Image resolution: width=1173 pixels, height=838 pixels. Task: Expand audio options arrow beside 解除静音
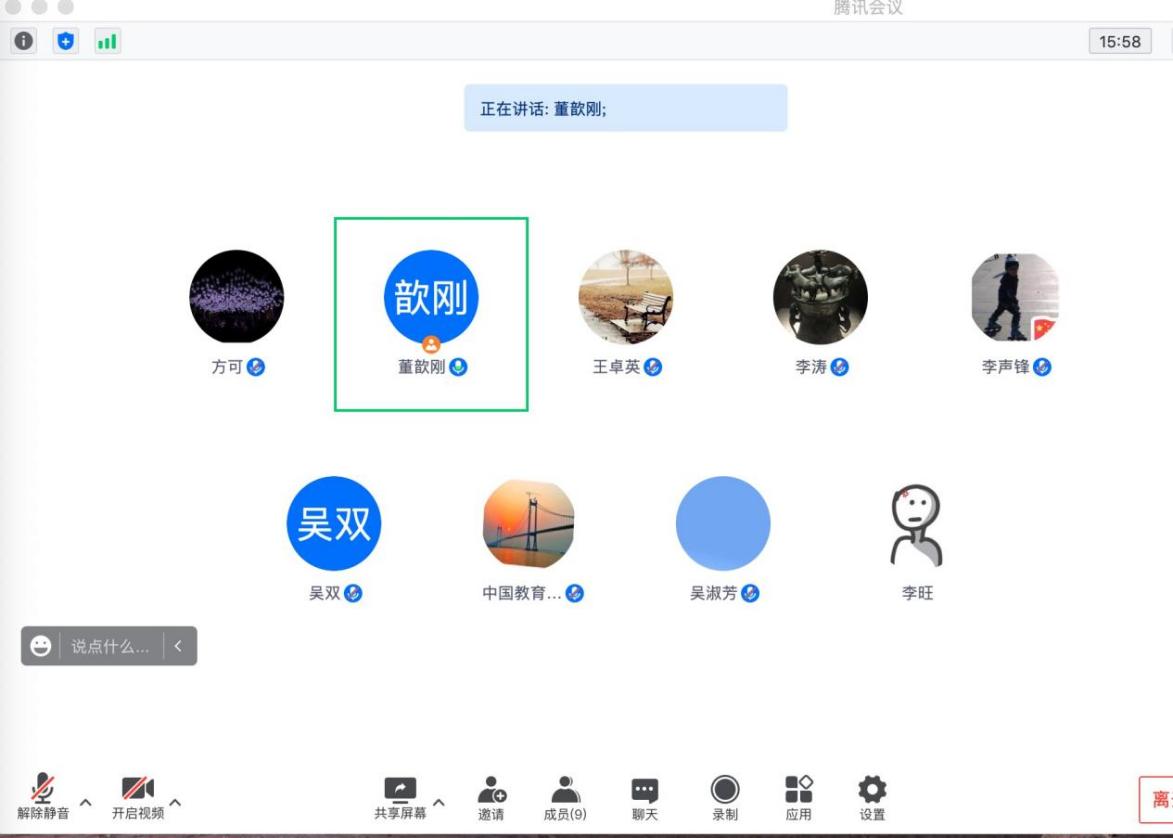[x=85, y=802]
